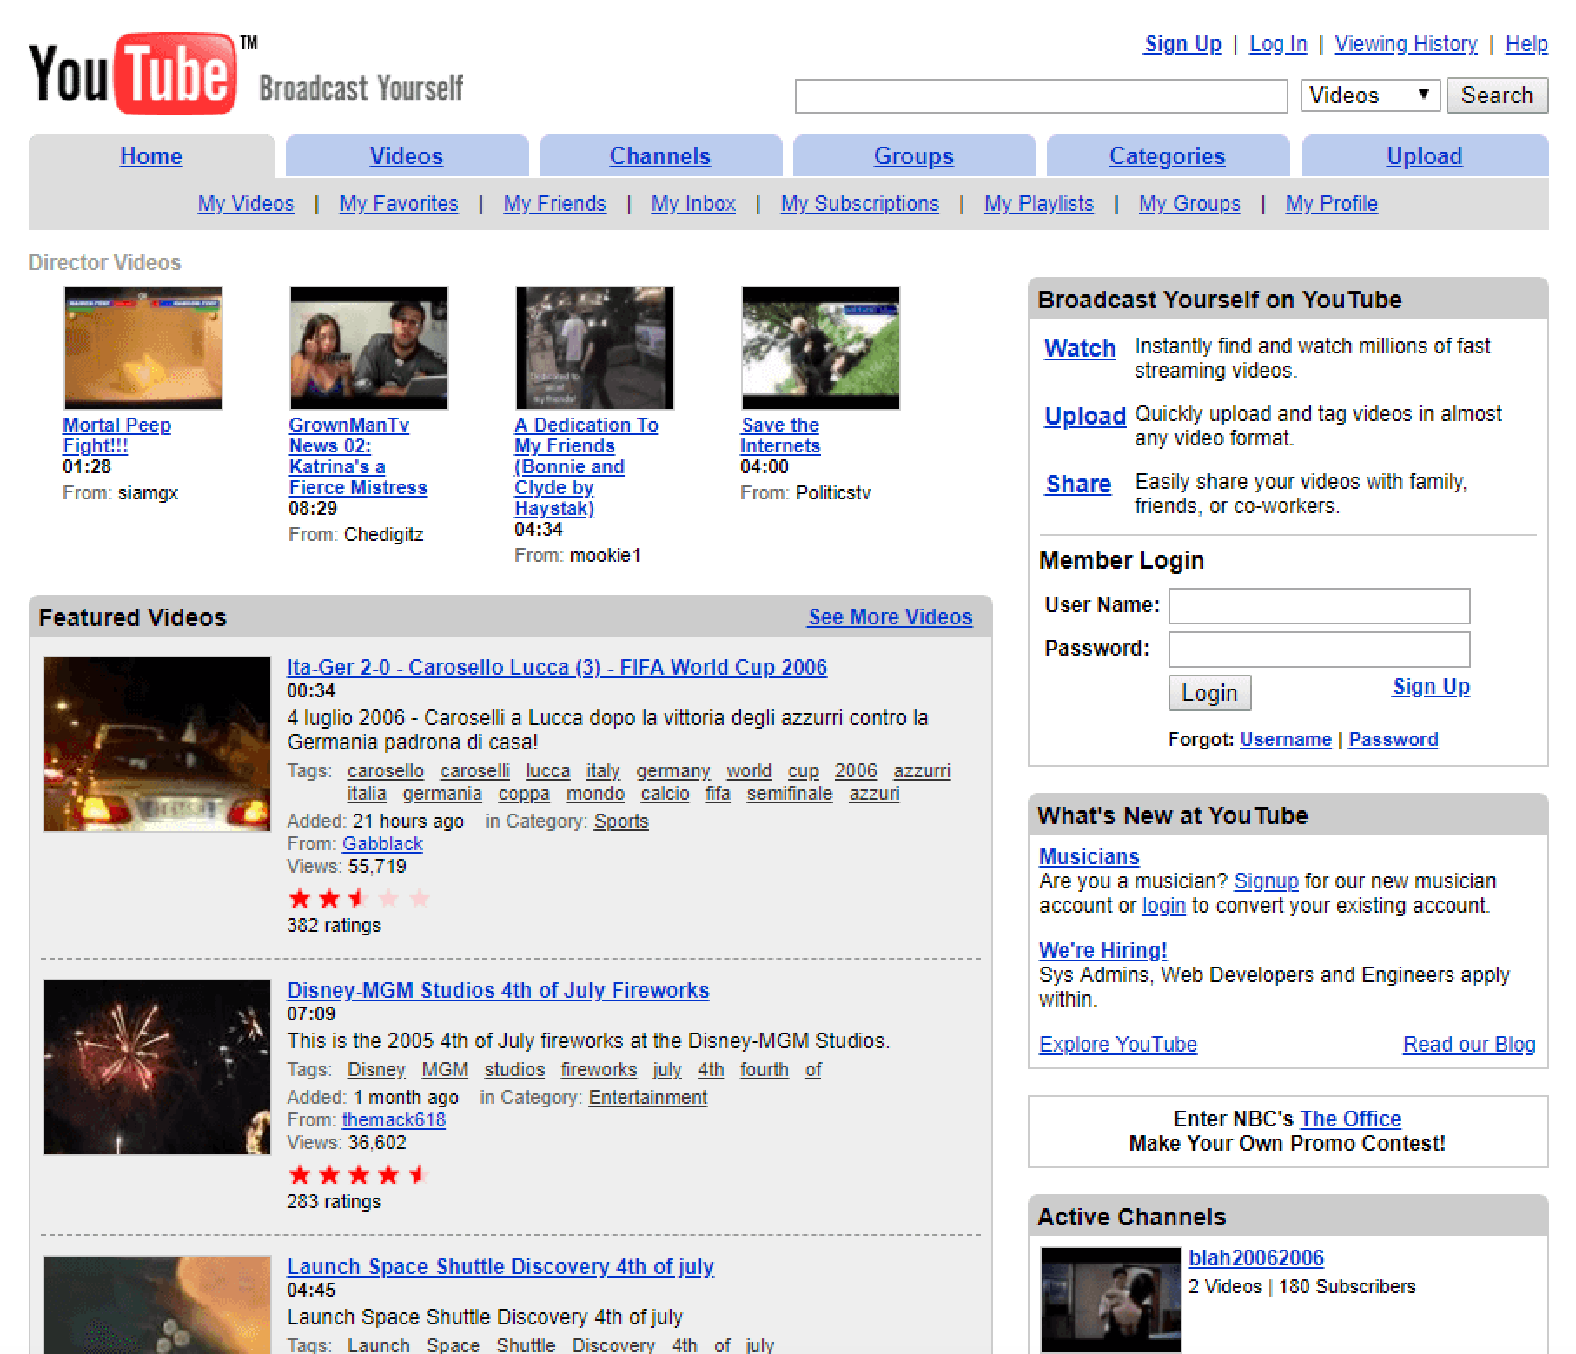Click See More Videos link
Screen dimensions: 1576x1354
click(890, 617)
